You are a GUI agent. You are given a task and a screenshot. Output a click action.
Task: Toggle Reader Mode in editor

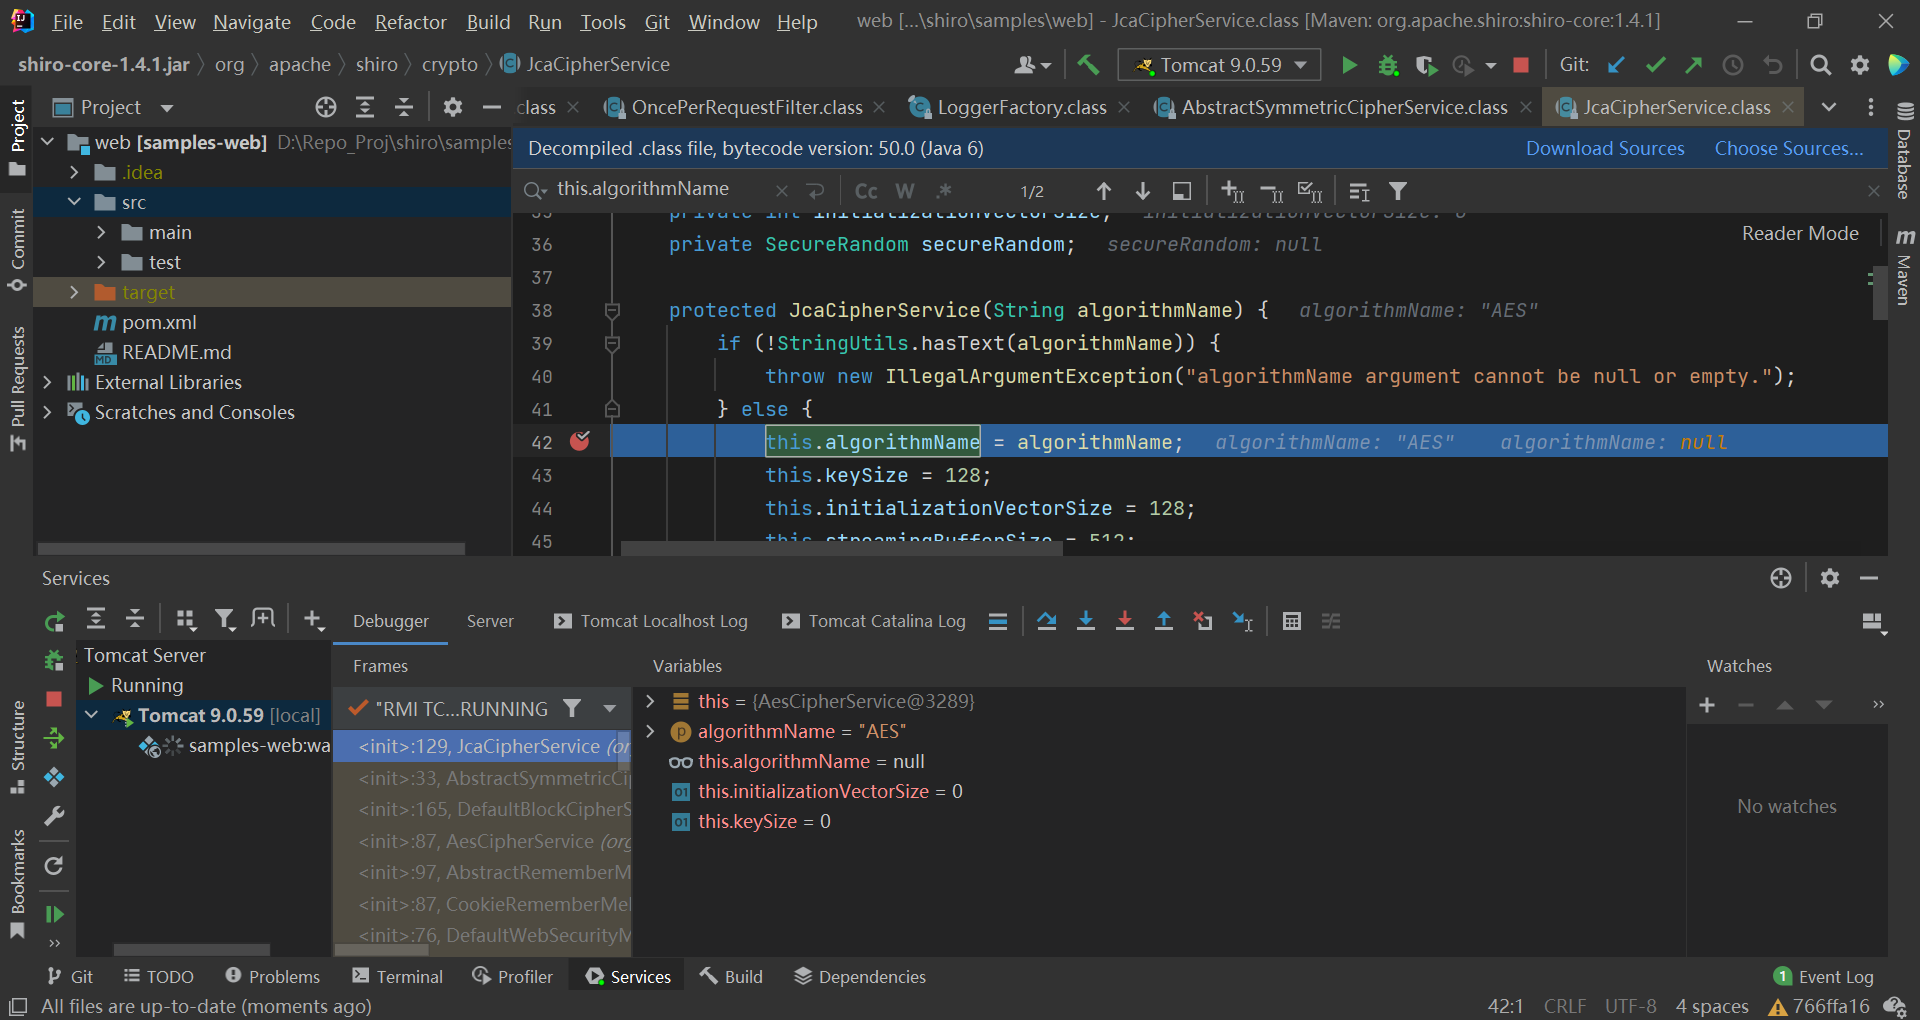(x=1800, y=233)
